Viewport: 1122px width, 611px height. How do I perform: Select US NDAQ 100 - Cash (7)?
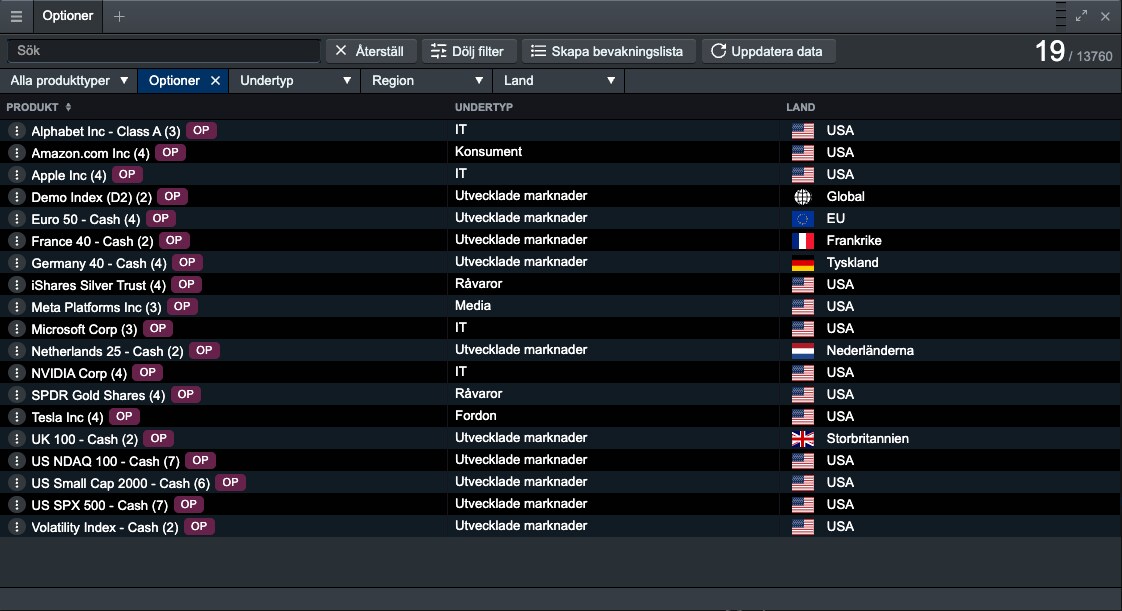(105, 461)
